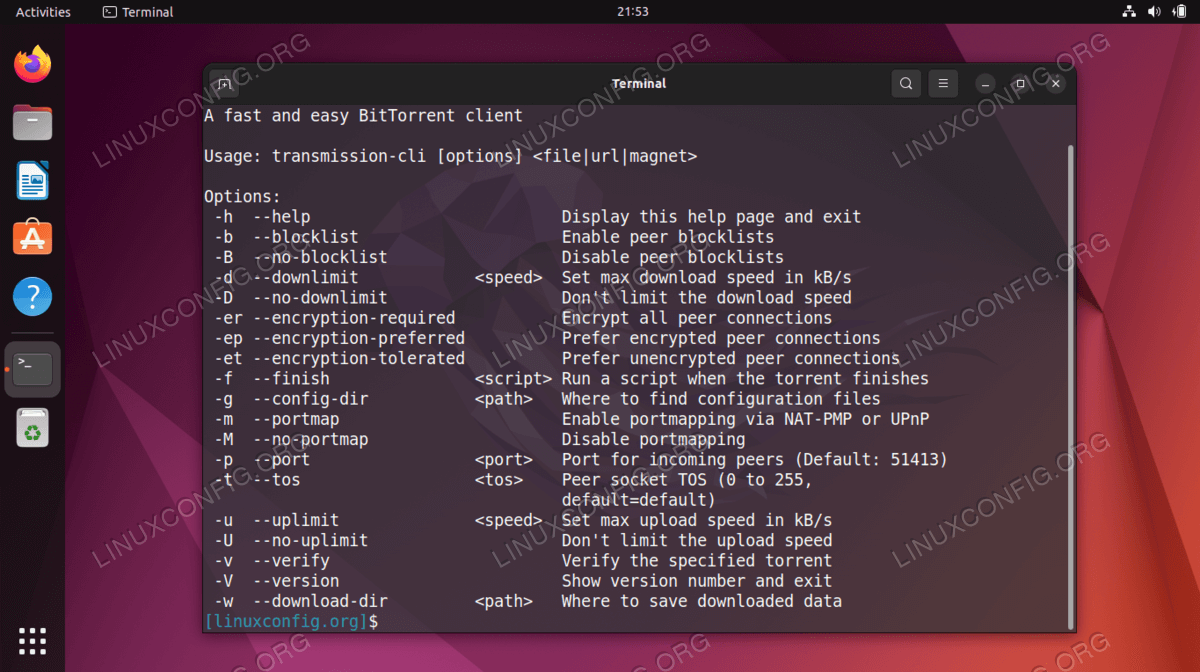Screen dimensions: 1200x672
Task: Open Firefox from the dock
Action: pos(32,65)
